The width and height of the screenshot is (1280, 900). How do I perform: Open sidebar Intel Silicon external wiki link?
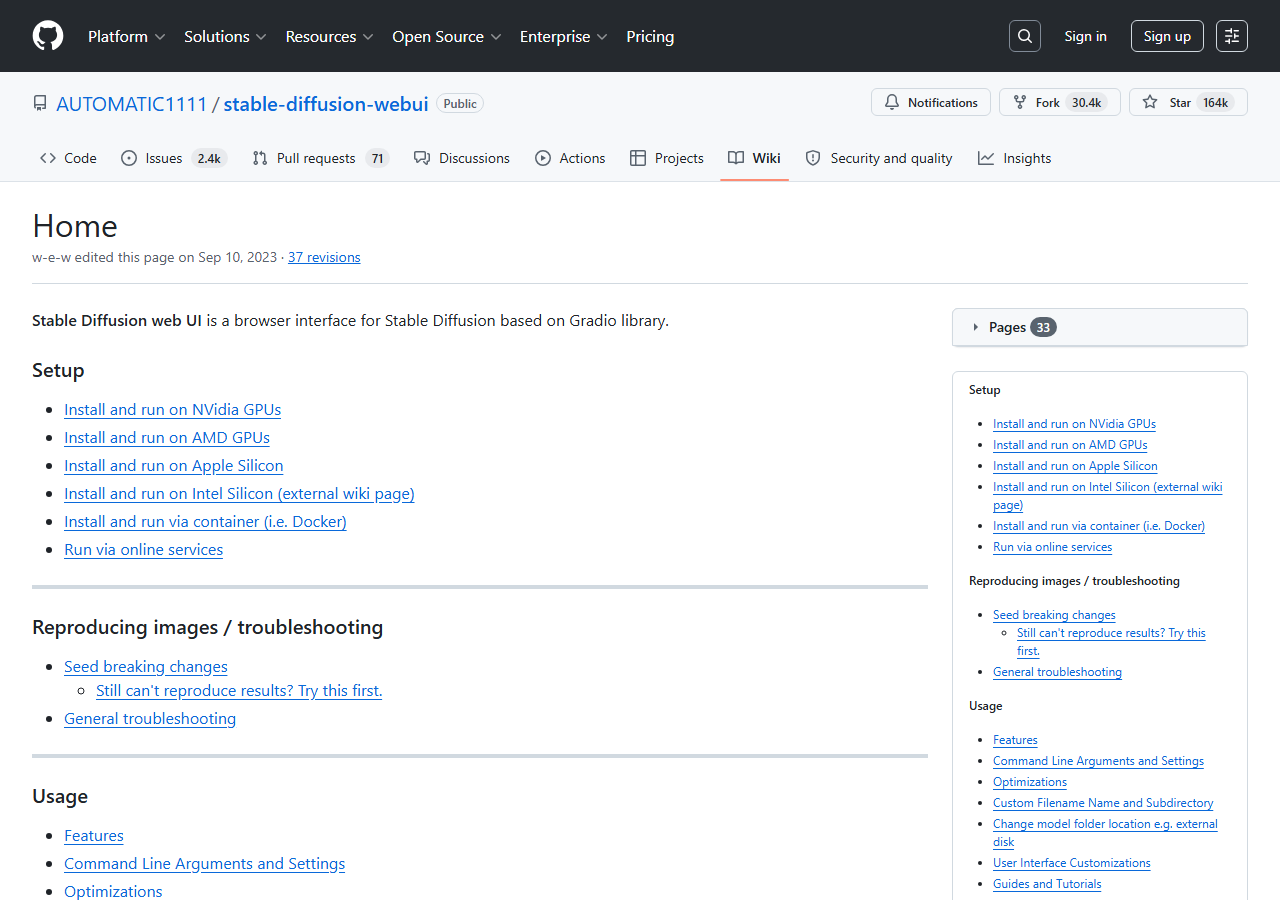coord(1107,496)
